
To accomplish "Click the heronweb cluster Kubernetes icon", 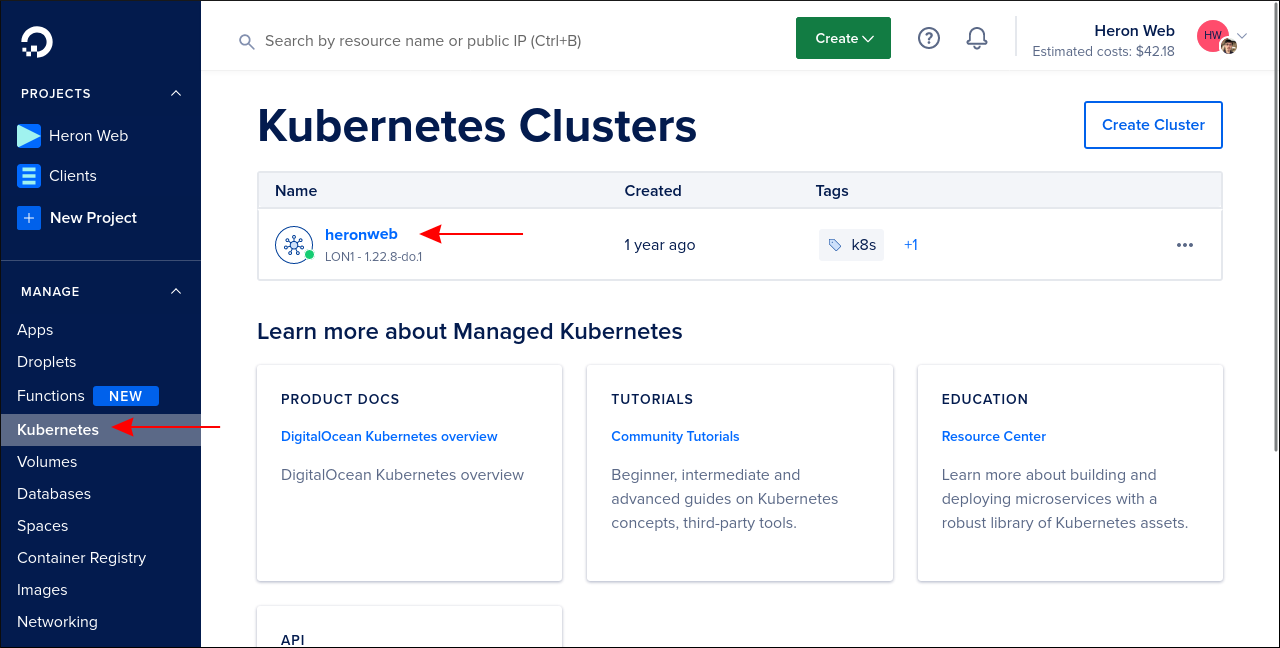I will tap(293, 244).
